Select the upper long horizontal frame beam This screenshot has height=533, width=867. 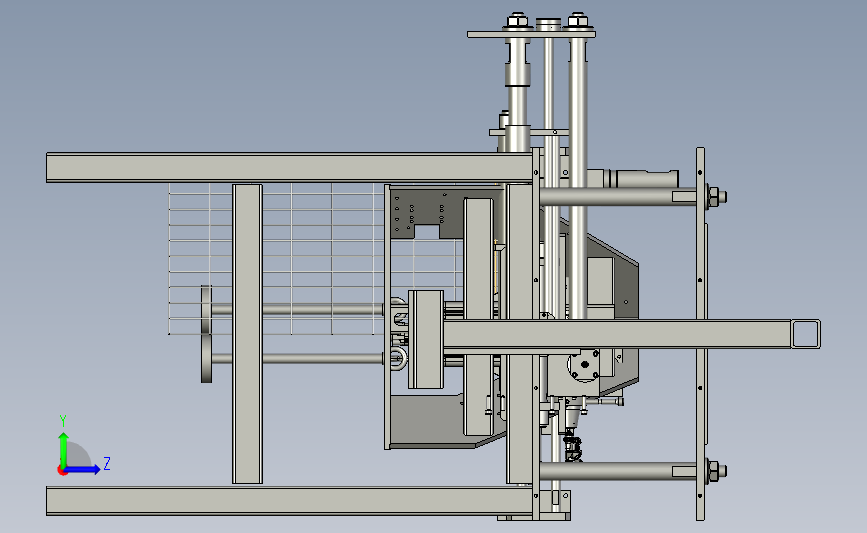click(289, 168)
